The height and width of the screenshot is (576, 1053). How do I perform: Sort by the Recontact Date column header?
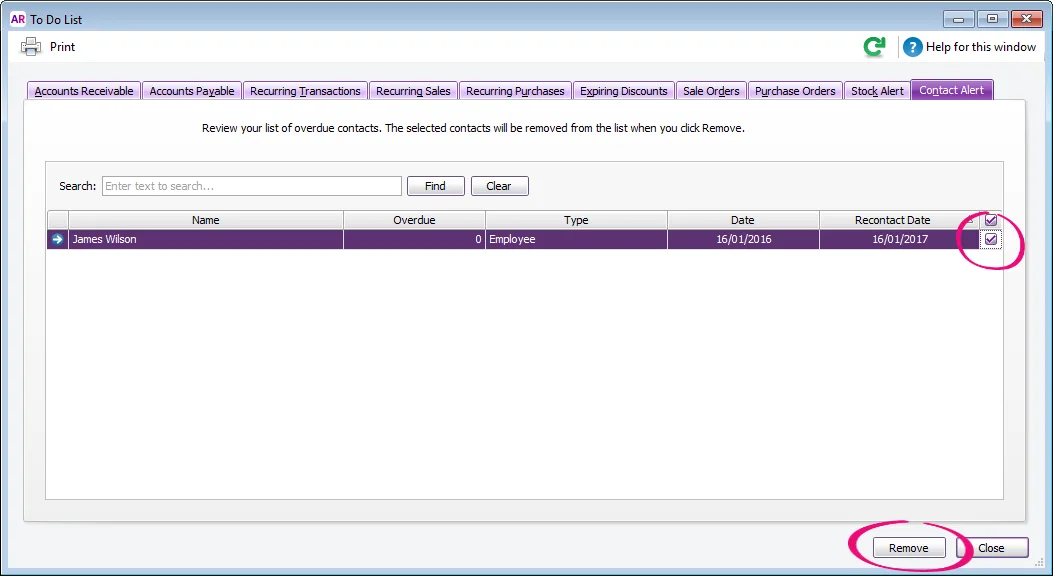click(899, 220)
